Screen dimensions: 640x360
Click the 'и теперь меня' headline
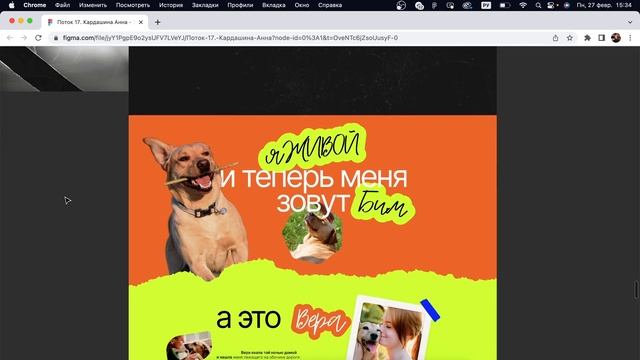(313, 178)
